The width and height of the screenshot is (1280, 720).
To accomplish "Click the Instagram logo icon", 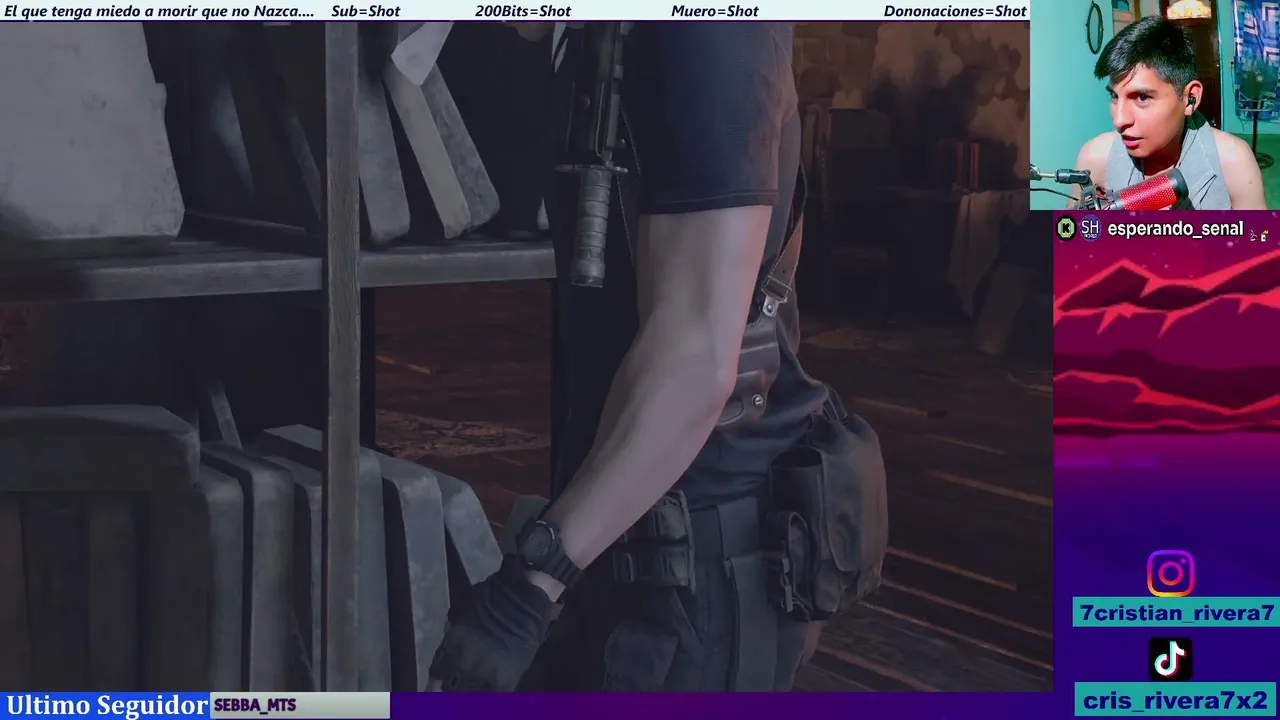I will (1170, 574).
